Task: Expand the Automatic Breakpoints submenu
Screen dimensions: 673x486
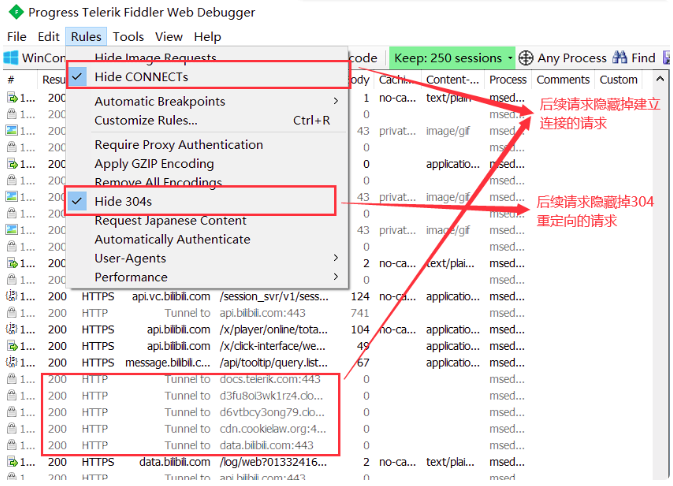Action: 208,101
